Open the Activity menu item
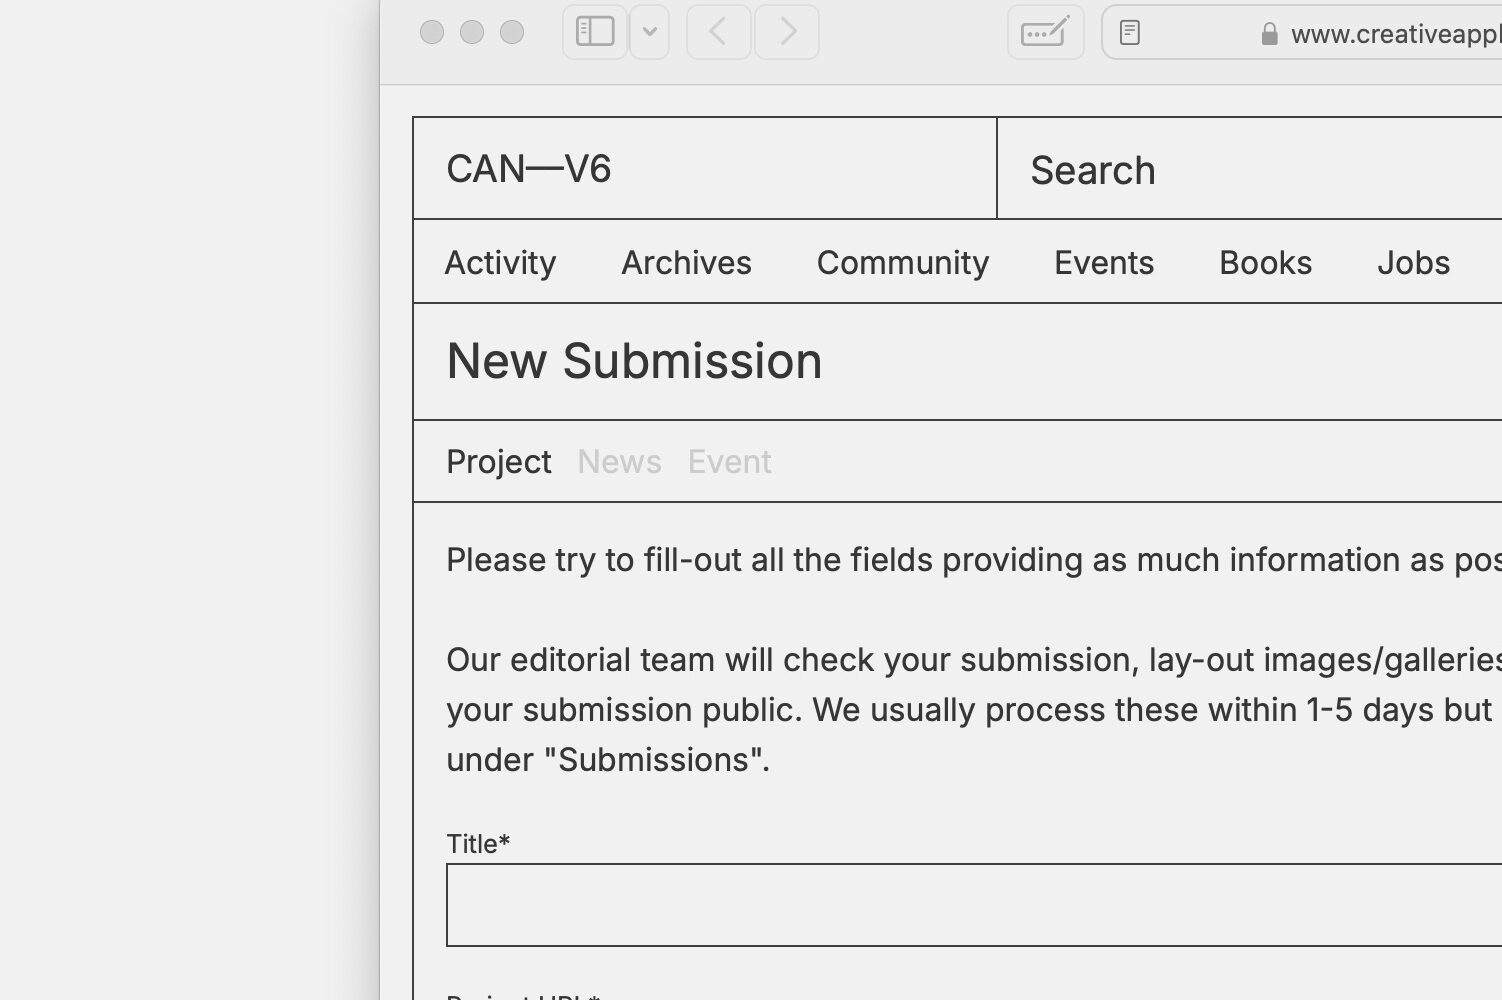Viewport: 1502px width, 1000px height. pyautogui.click(x=500, y=263)
